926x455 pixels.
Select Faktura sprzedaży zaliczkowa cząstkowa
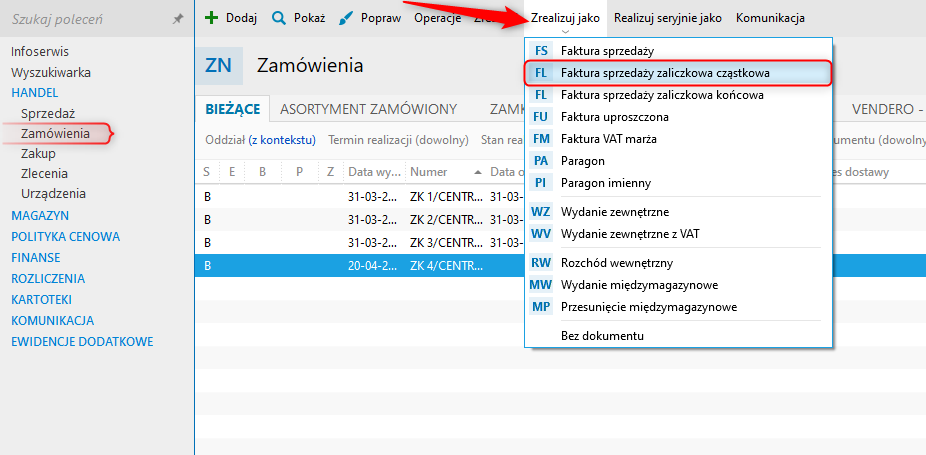click(678, 73)
